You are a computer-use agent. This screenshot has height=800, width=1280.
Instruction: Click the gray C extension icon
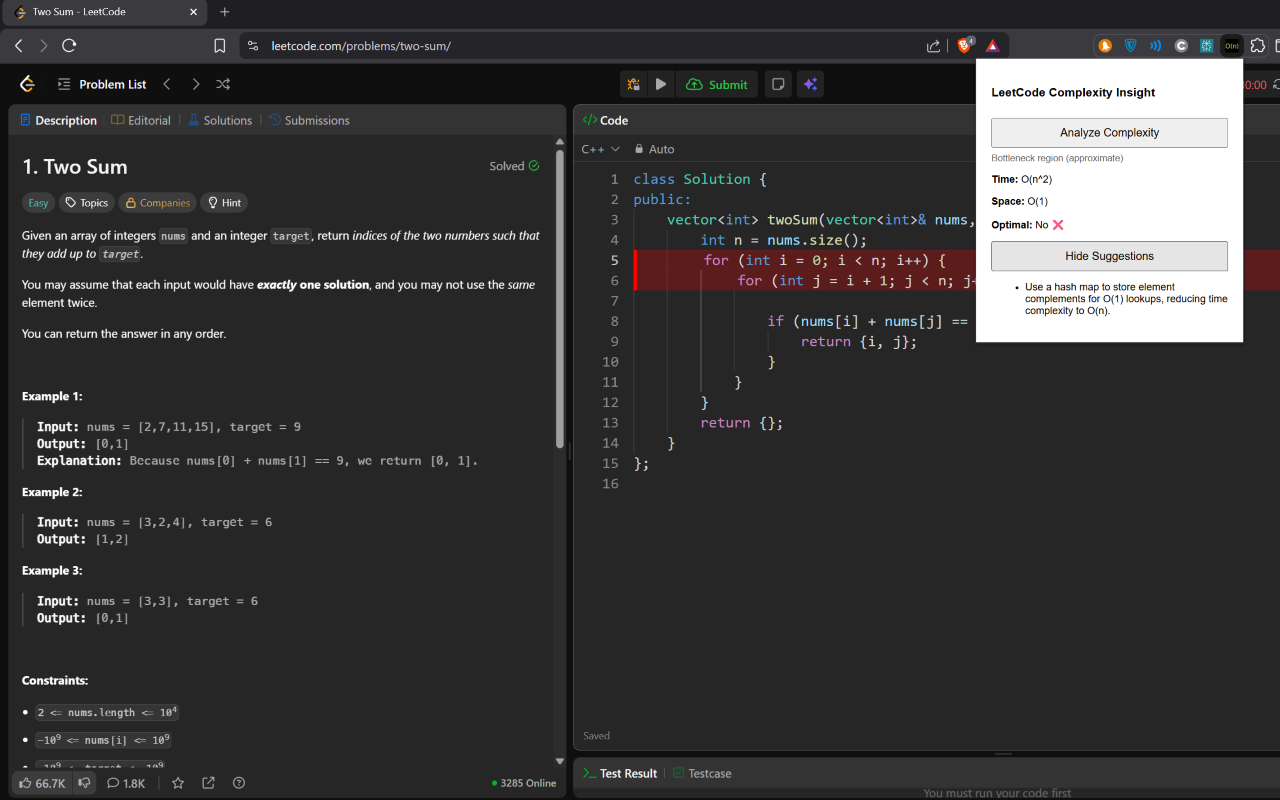tap(1181, 45)
